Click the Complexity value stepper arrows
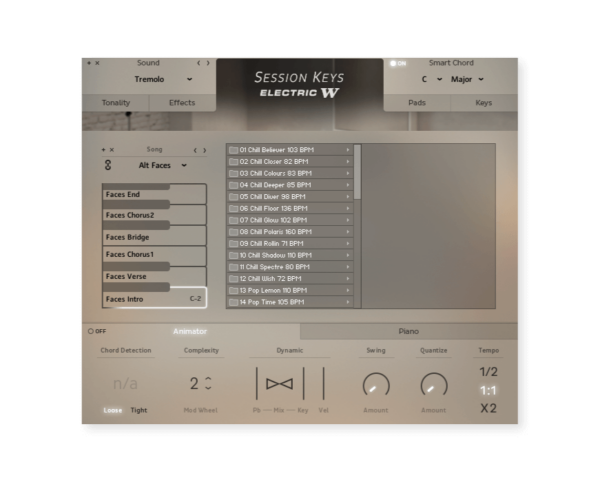Screen dimensions: 600x482 tap(208, 383)
